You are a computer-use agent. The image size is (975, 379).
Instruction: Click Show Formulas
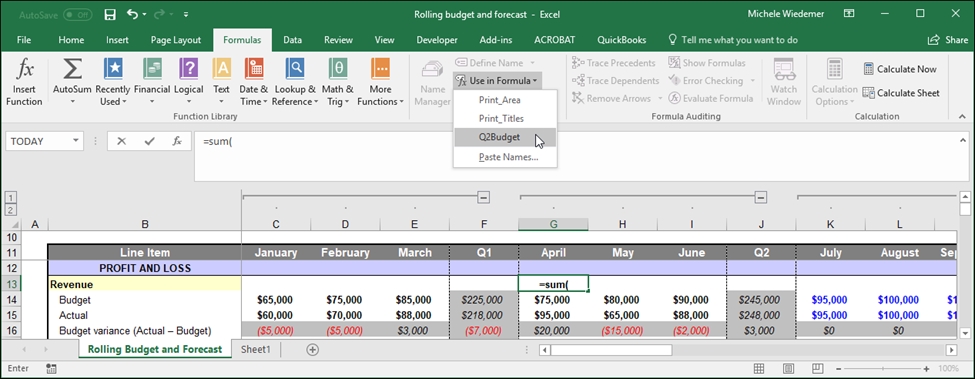(707, 63)
